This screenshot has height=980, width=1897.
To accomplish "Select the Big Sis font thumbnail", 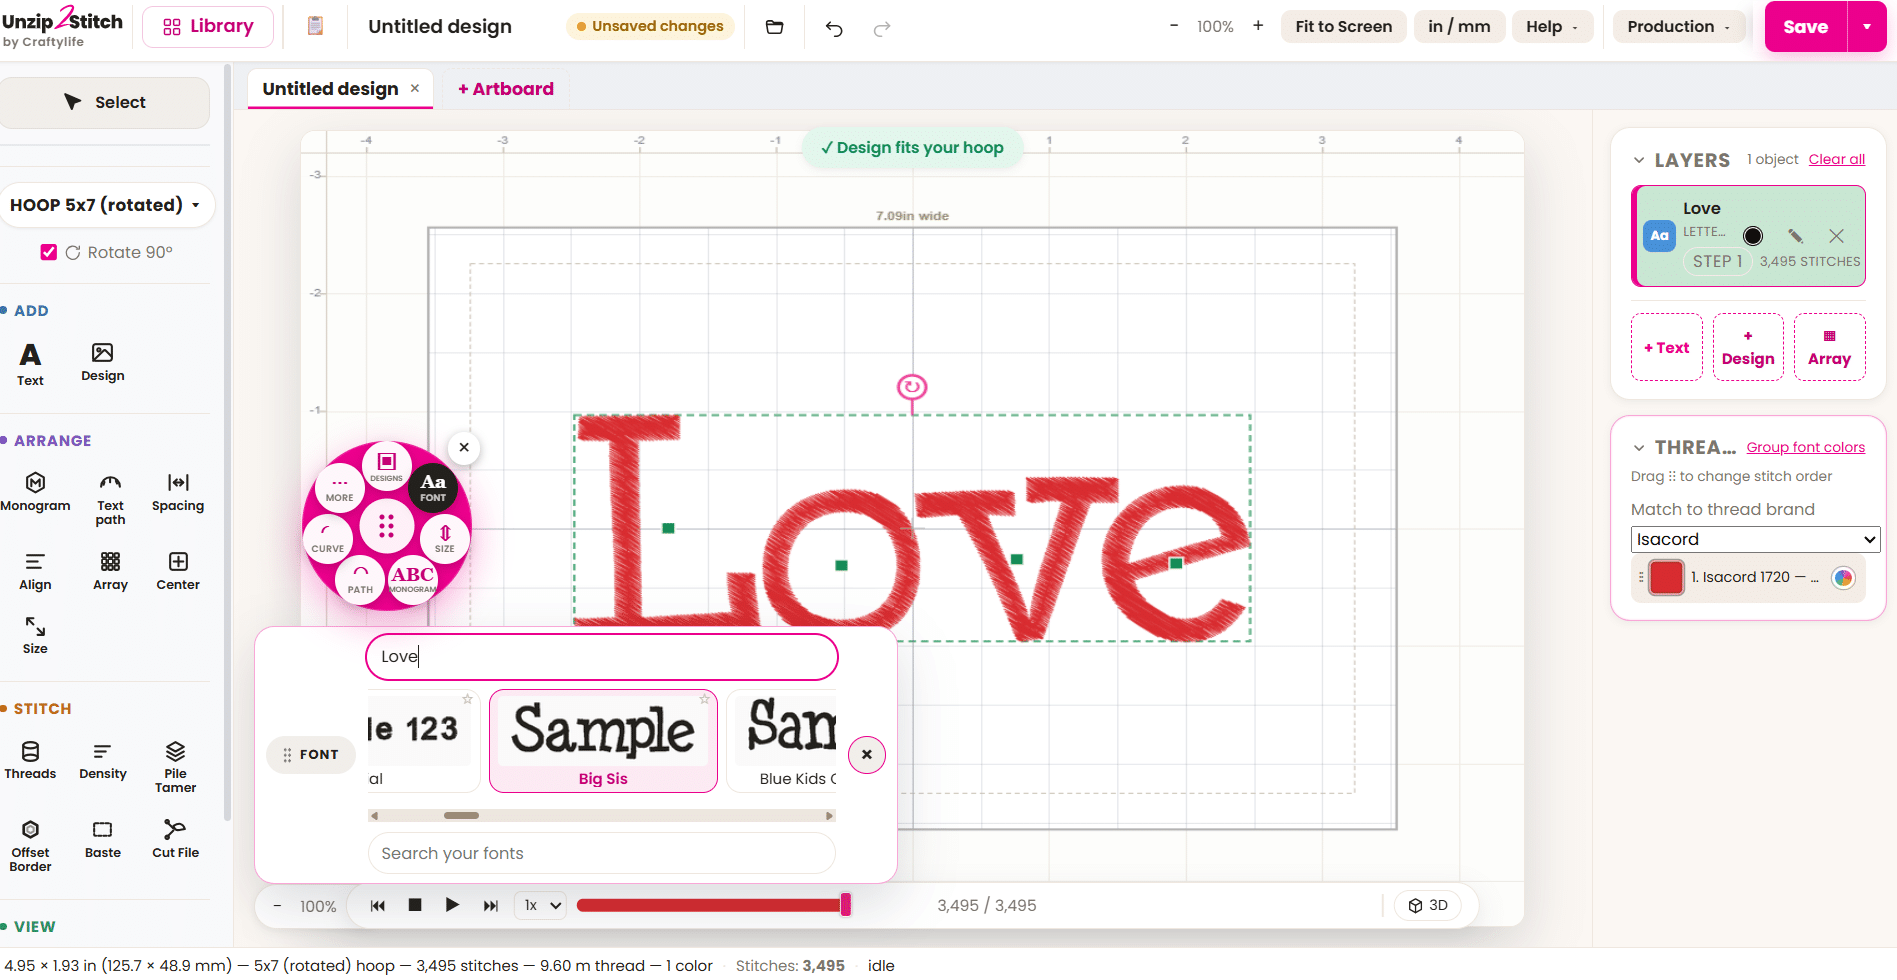I will pyautogui.click(x=603, y=741).
